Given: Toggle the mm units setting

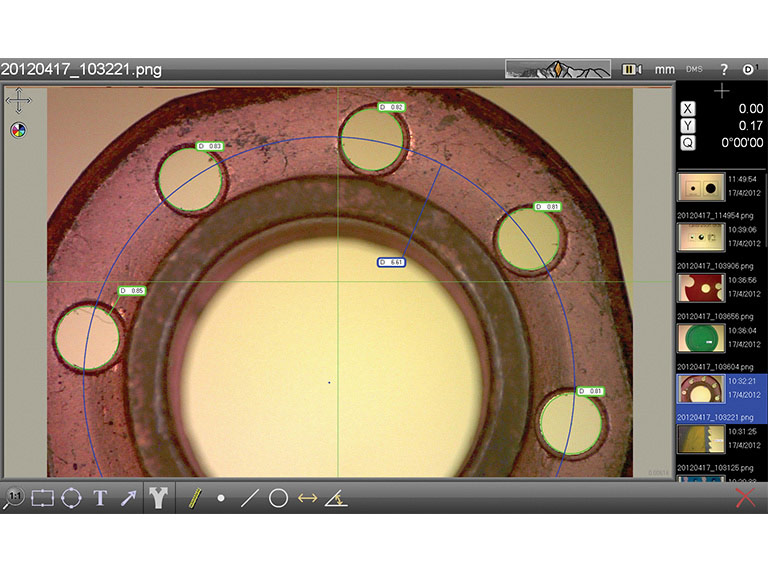Looking at the screenshot, I should coord(664,70).
